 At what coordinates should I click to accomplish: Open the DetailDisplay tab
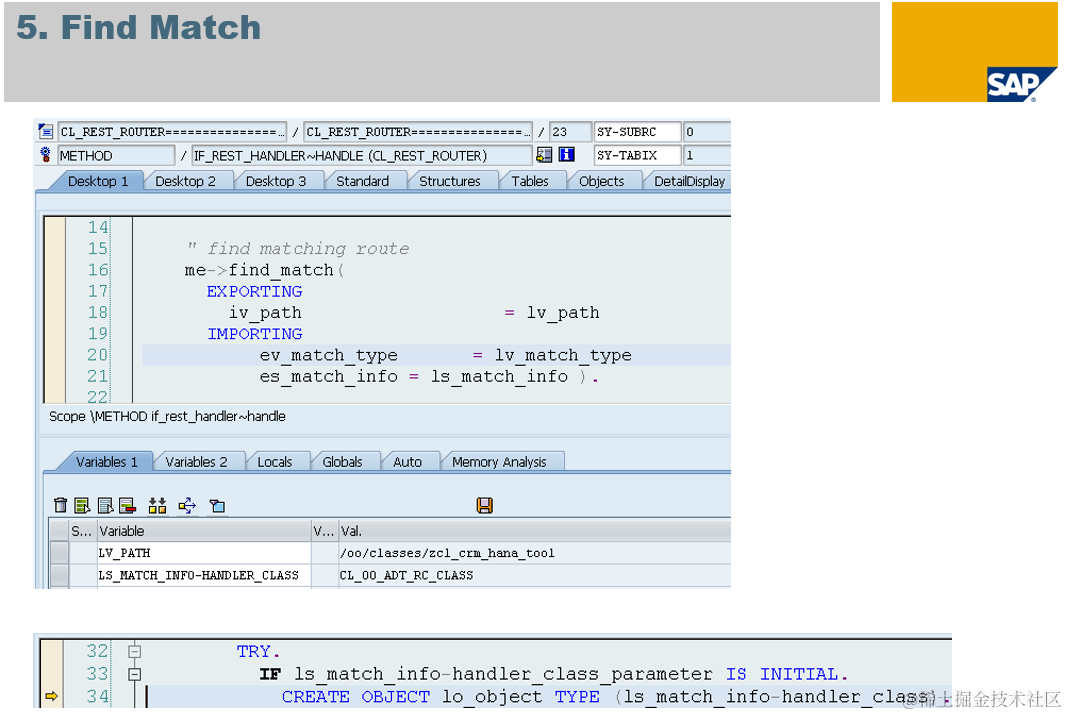pos(689,181)
